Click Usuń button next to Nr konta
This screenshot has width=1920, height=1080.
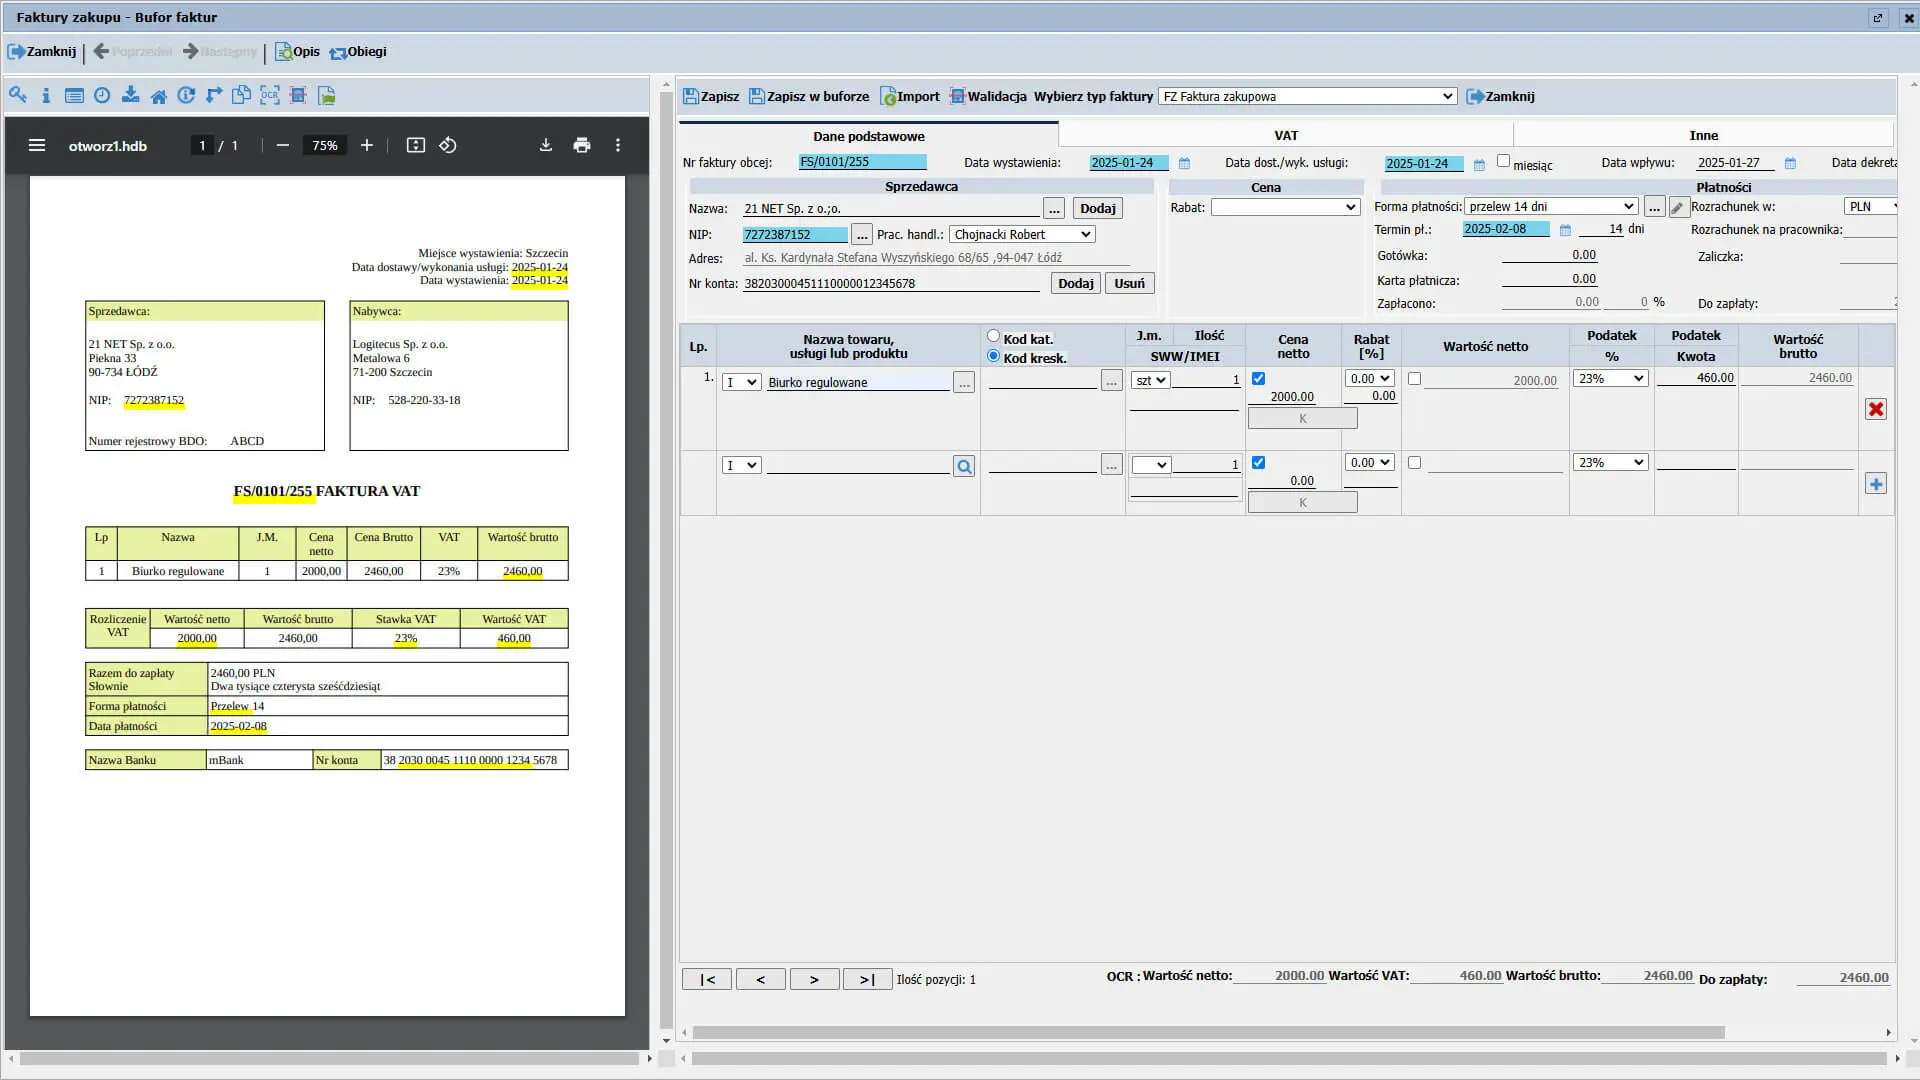pyautogui.click(x=1129, y=284)
